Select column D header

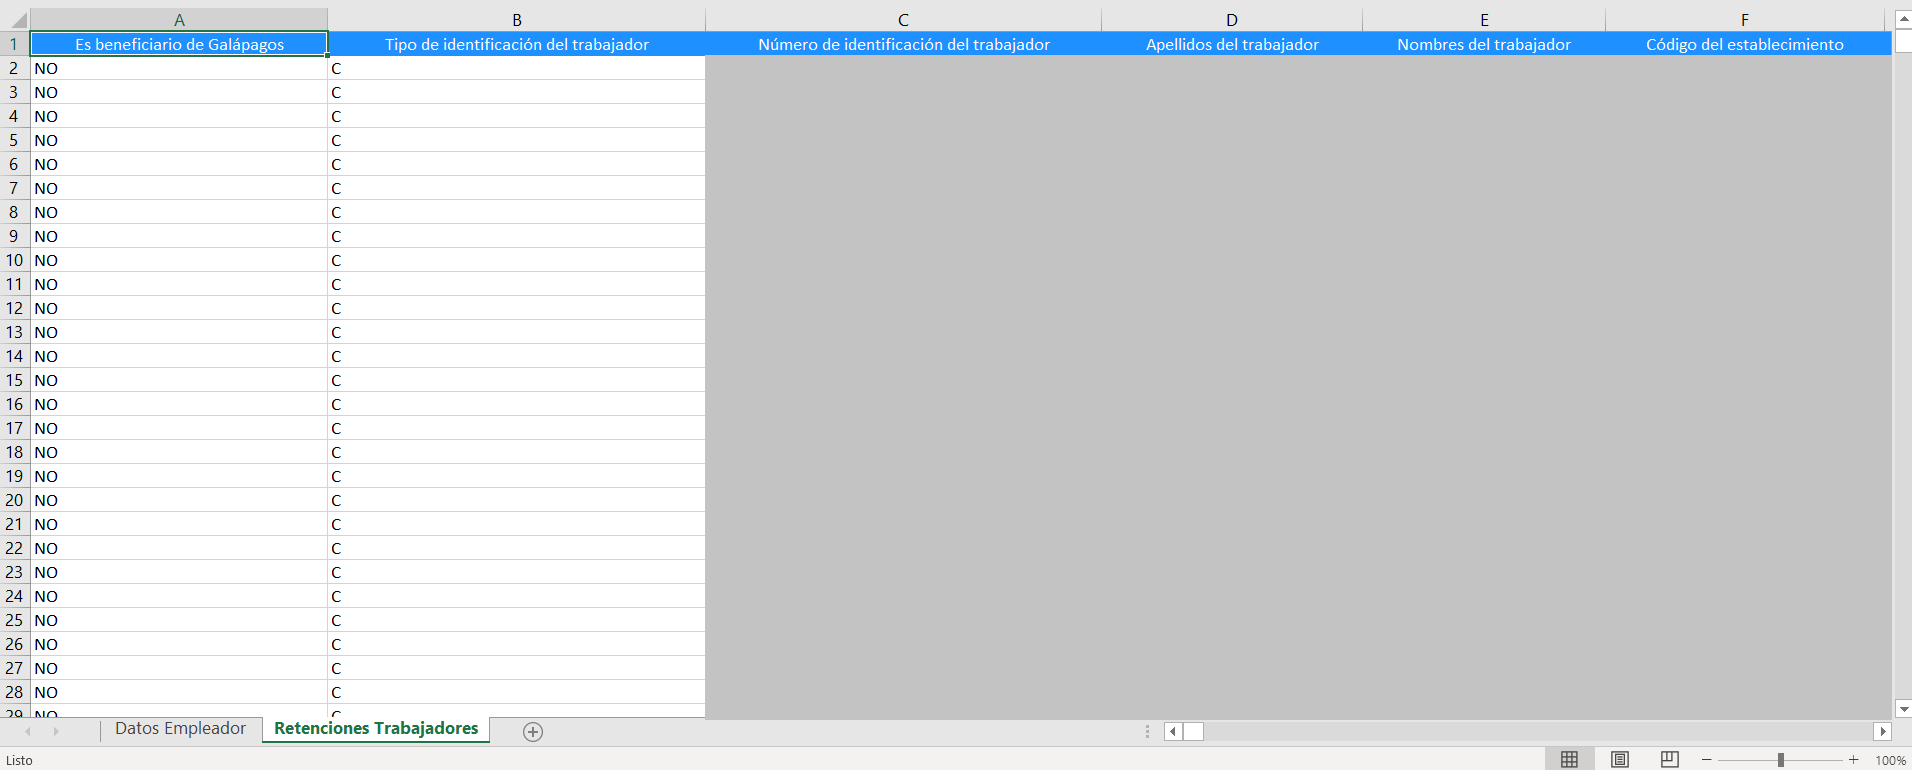click(1232, 20)
